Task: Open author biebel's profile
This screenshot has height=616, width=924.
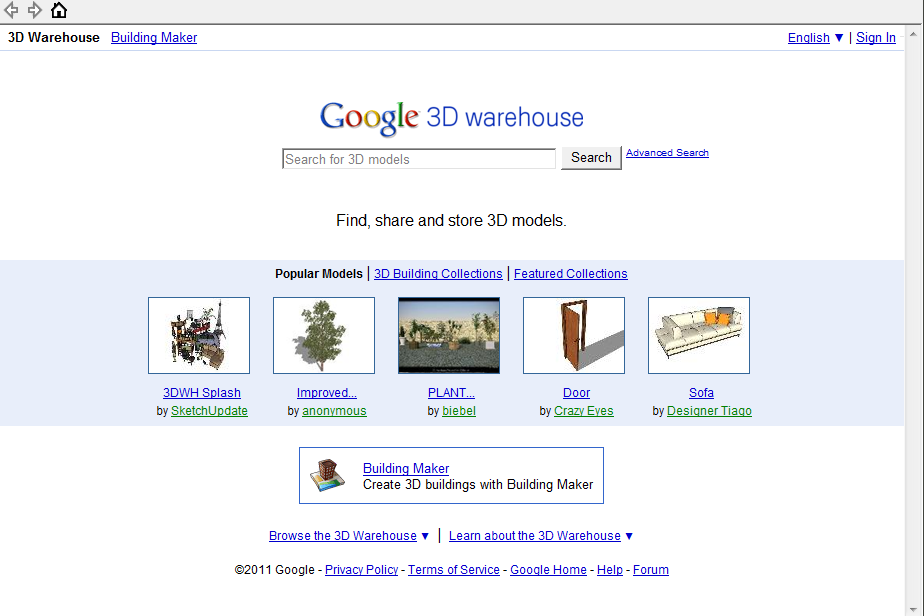Action: (x=459, y=411)
